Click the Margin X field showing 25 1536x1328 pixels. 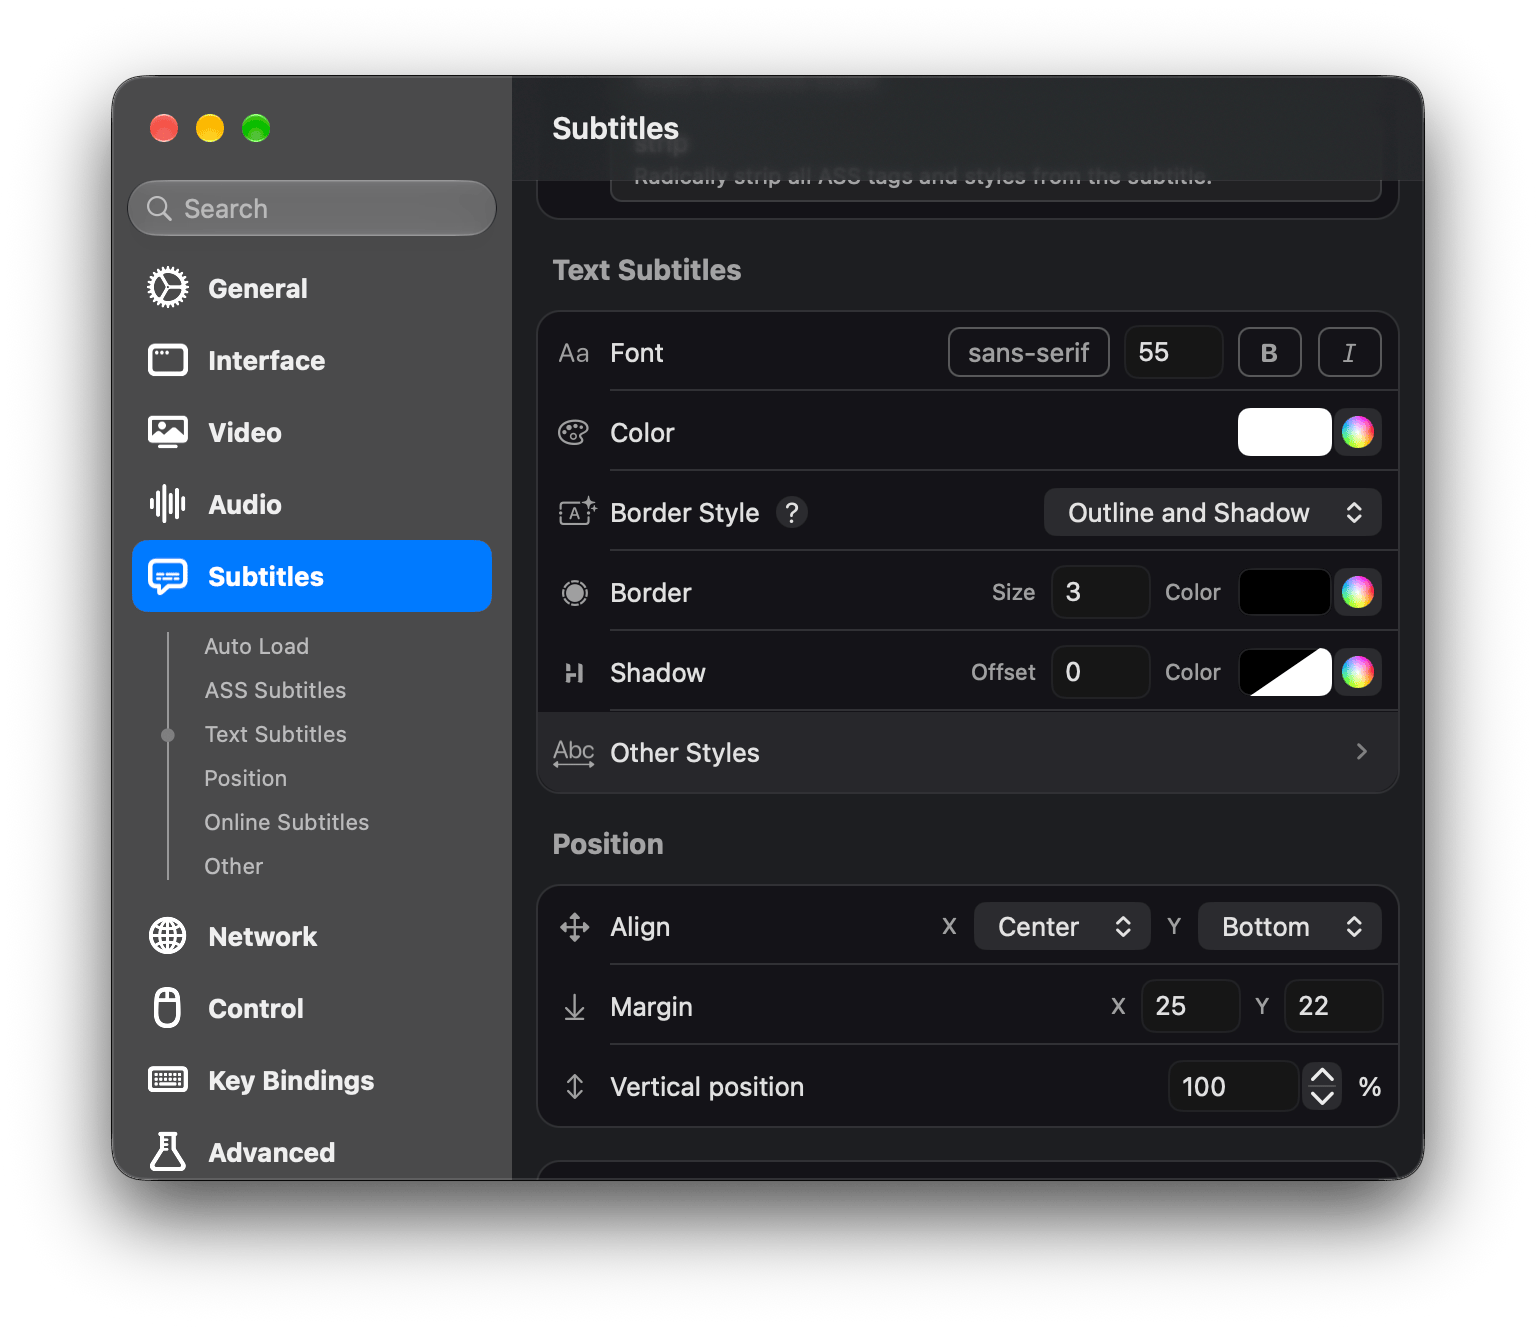pyautogui.click(x=1191, y=1006)
